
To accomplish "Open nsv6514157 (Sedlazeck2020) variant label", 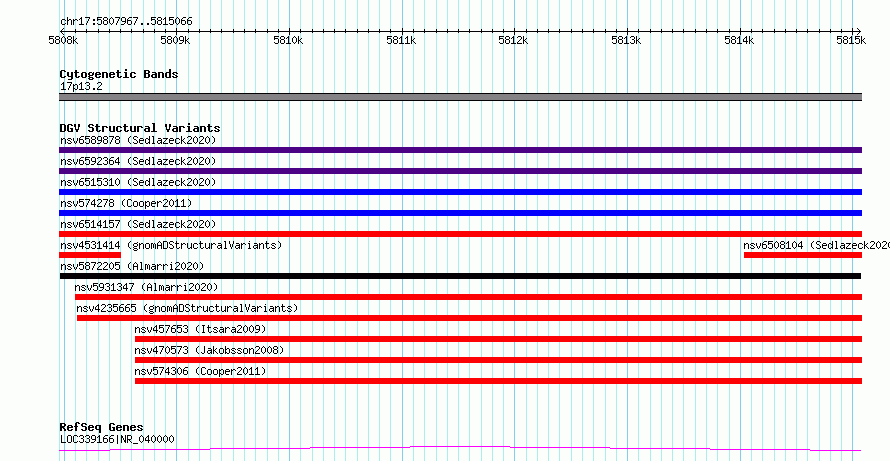I will coord(138,224).
